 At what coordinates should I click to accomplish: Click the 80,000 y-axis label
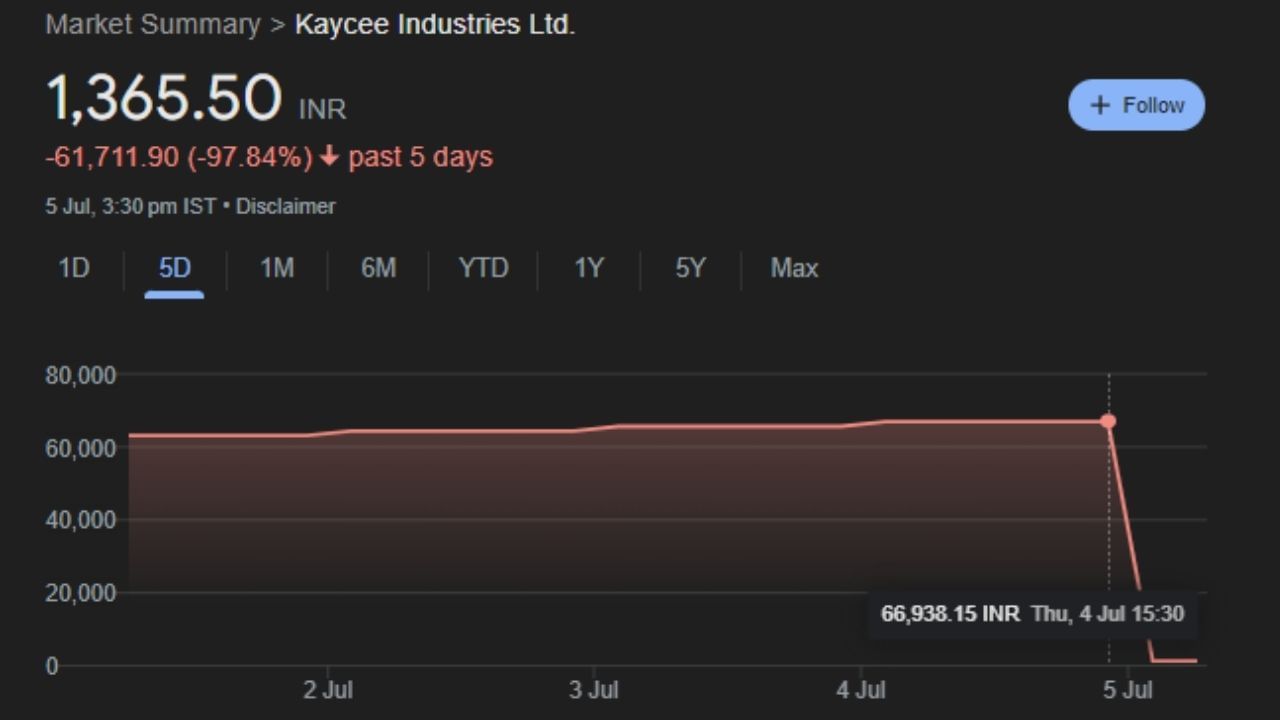coord(81,375)
